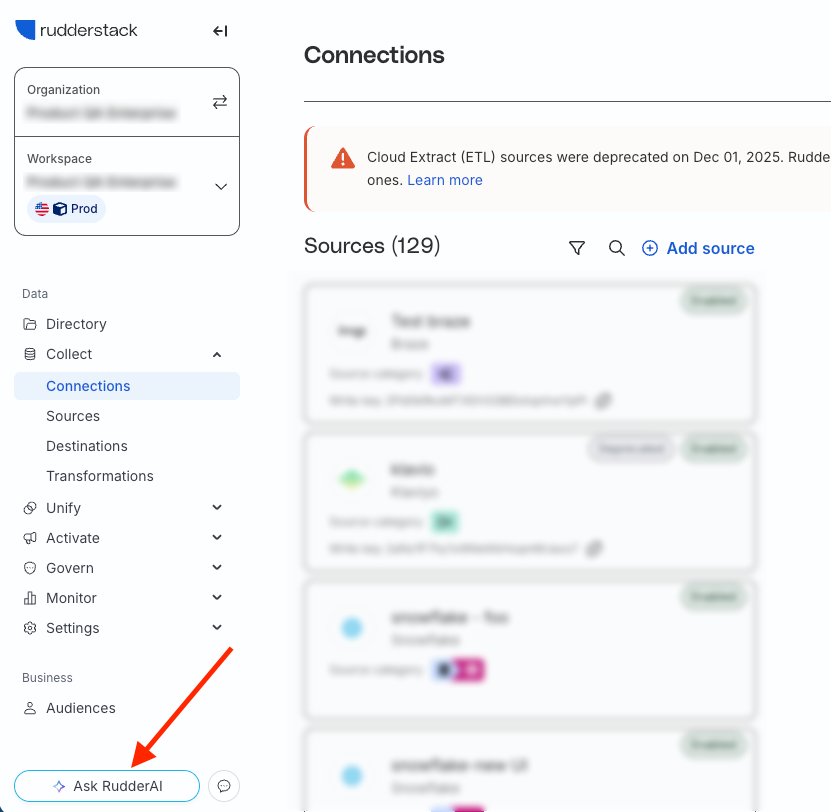Switch organization using the swap arrows icon
Viewport: 831px width, 812px height.
click(x=220, y=102)
